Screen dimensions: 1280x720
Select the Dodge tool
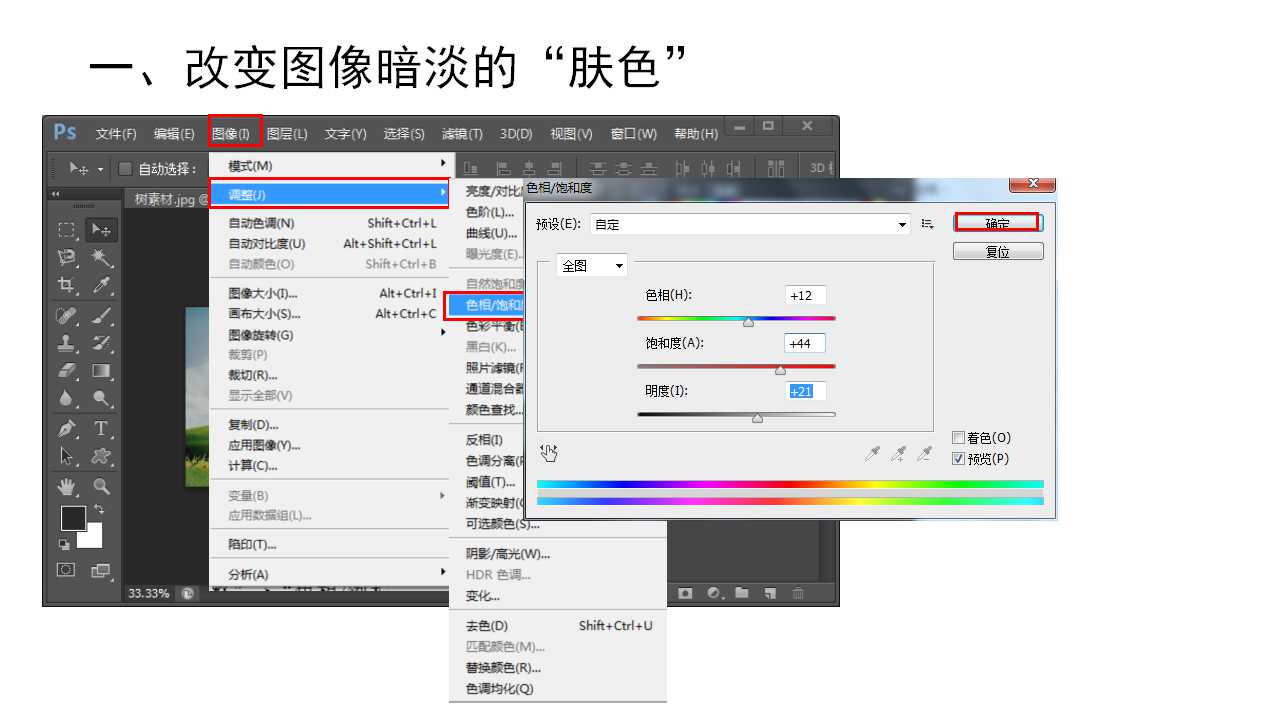pos(101,399)
